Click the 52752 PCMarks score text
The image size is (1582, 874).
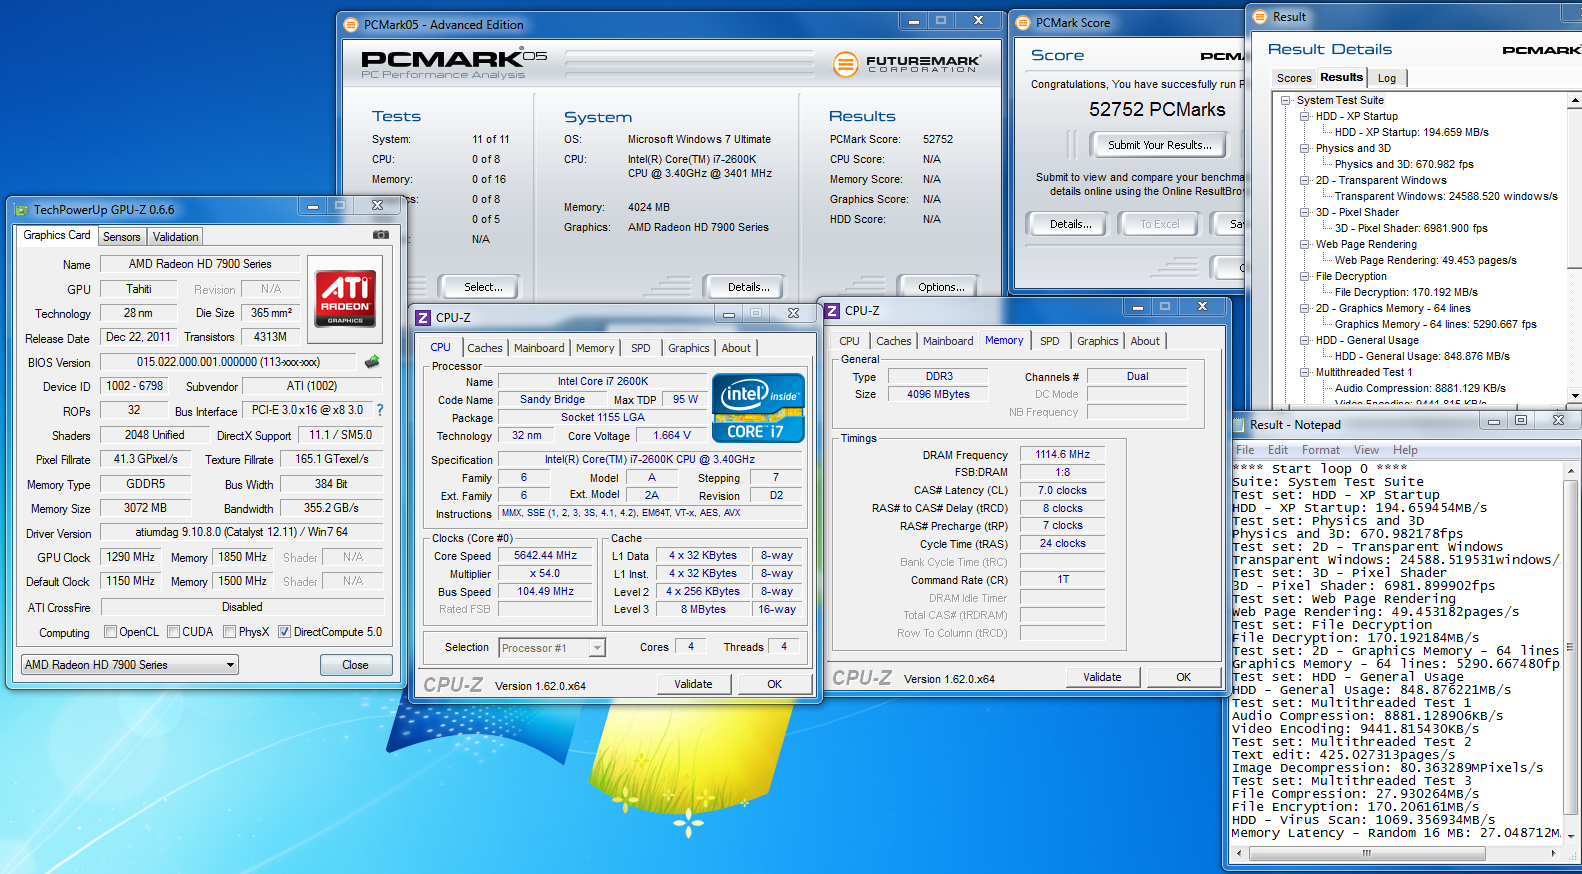pos(1157,110)
